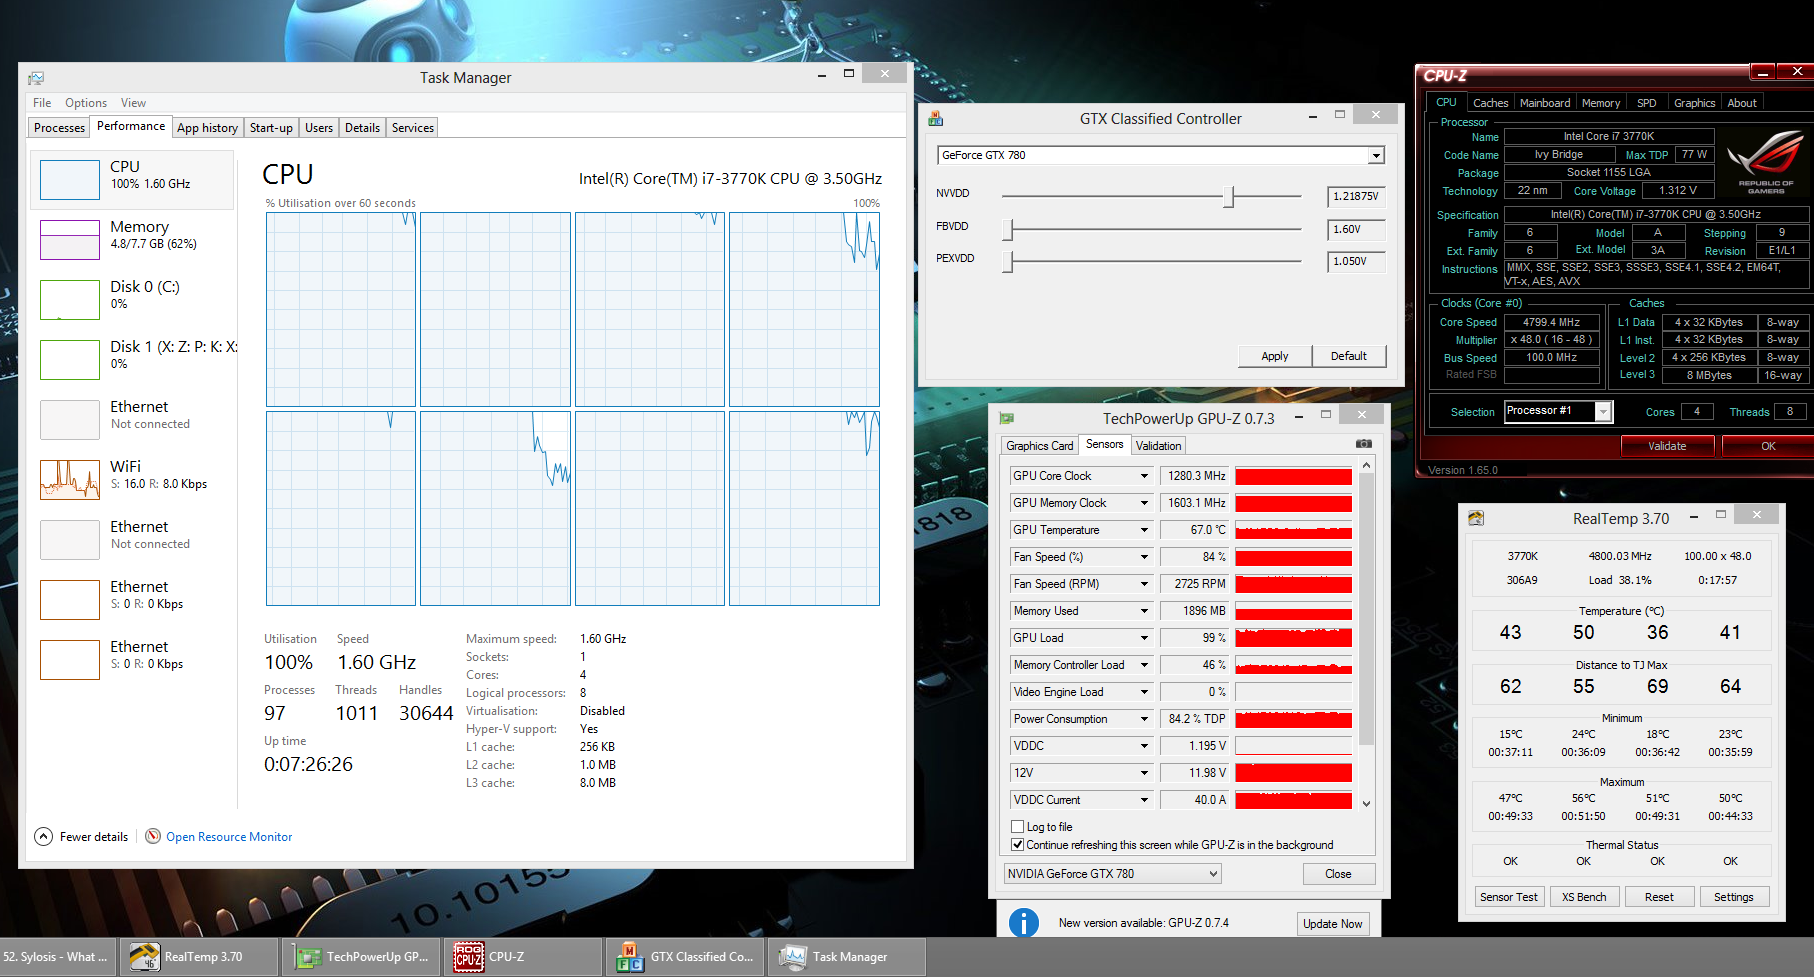The height and width of the screenshot is (977, 1814).
Task: Click the NVVDD voltage slider handle
Action: pos(1229,197)
